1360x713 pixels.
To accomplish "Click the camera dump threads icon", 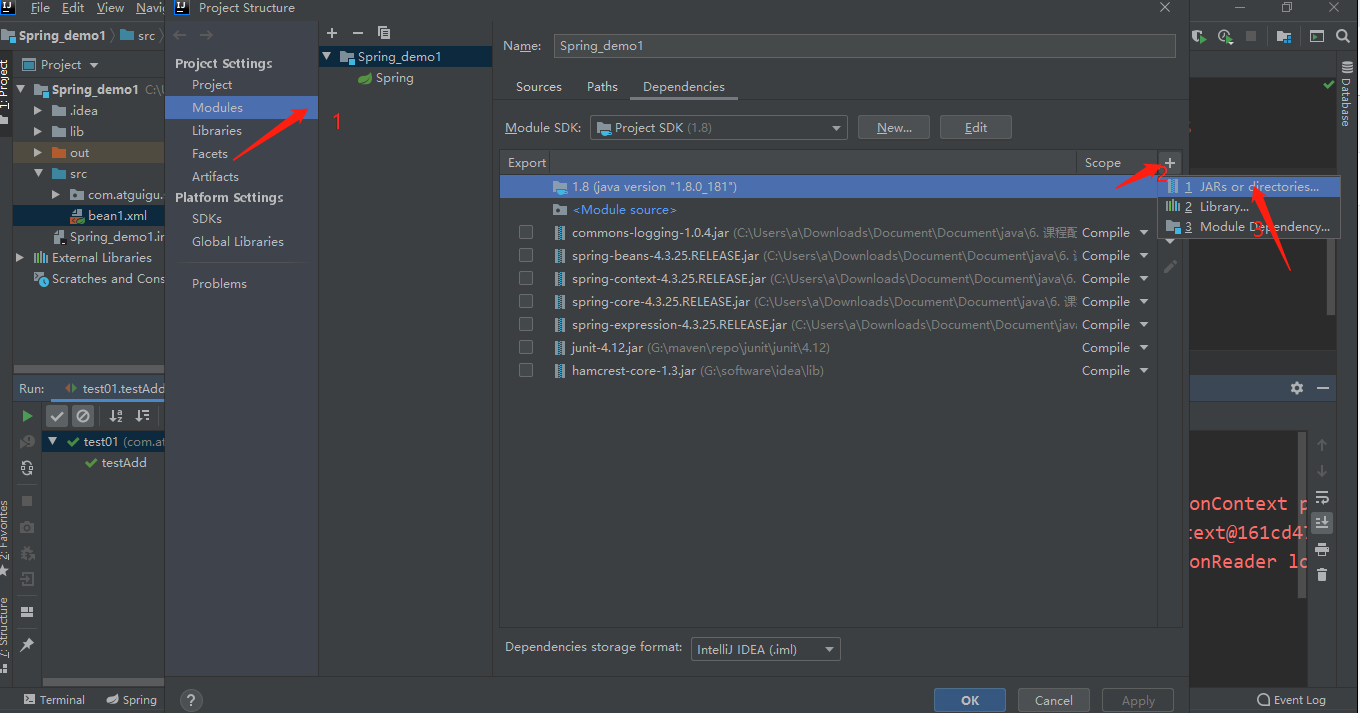I will click(27, 527).
